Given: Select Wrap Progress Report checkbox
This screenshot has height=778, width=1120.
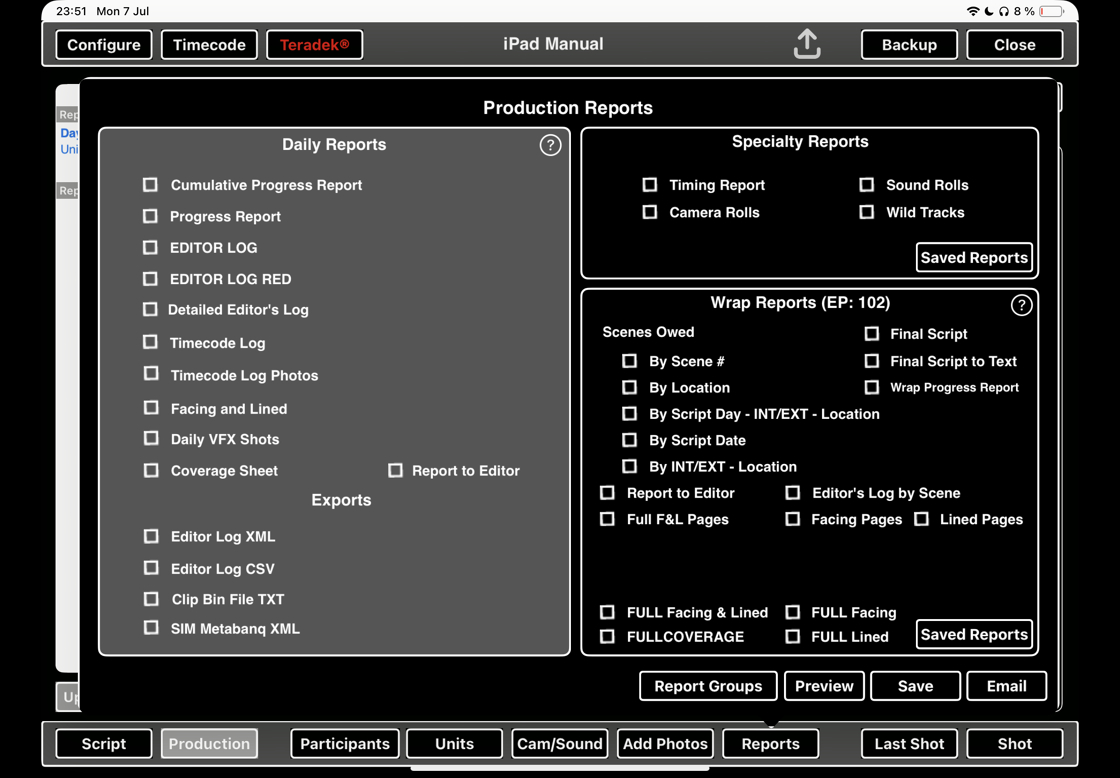Looking at the screenshot, I should click(871, 387).
